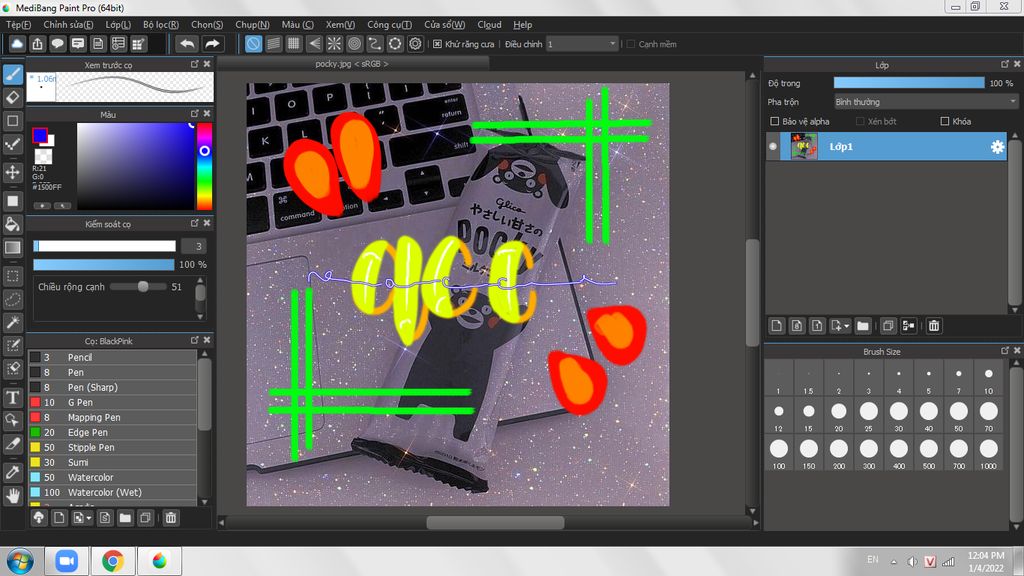Screen dimensions: 1024x576
Task: Open Chrome from the taskbar
Action: tap(113, 561)
